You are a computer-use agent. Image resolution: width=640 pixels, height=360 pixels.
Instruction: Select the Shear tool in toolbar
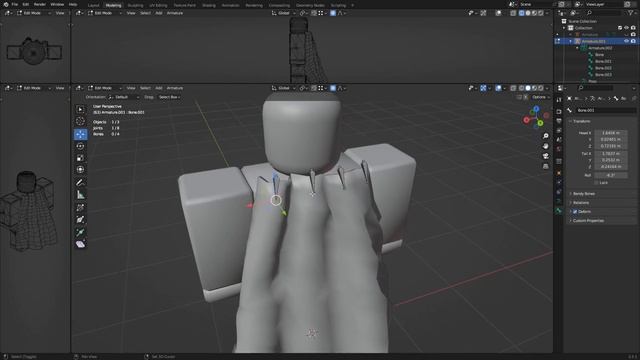(x=80, y=244)
